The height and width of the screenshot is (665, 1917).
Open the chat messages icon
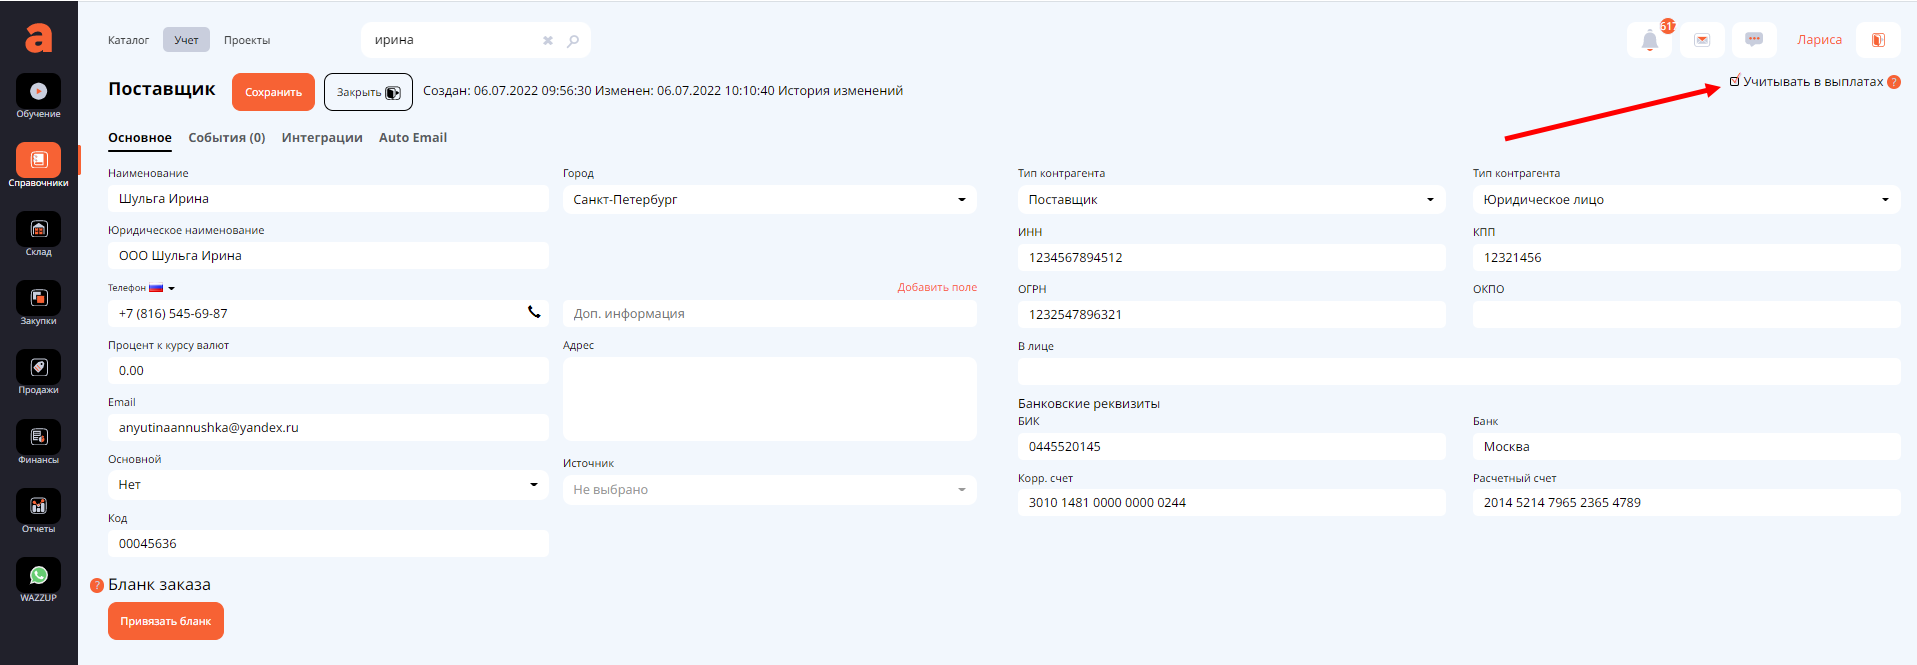(1753, 40)
